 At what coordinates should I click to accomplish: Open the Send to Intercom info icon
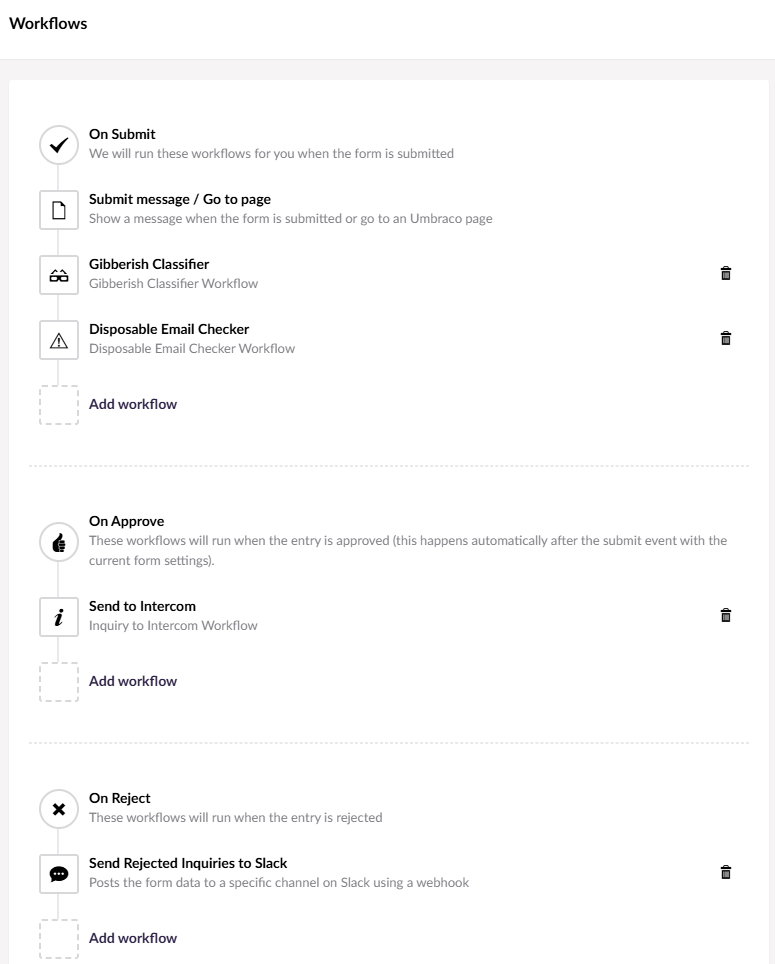click(59, 617)
